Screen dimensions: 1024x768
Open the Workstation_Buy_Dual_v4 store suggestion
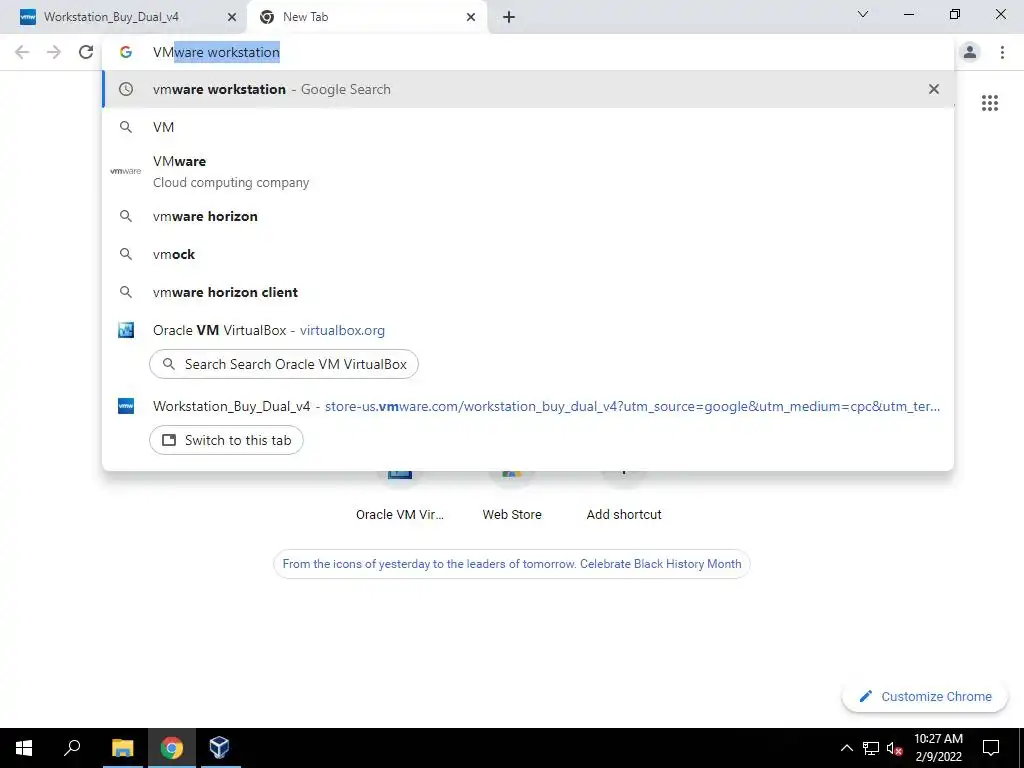click(x=528, y=406)
